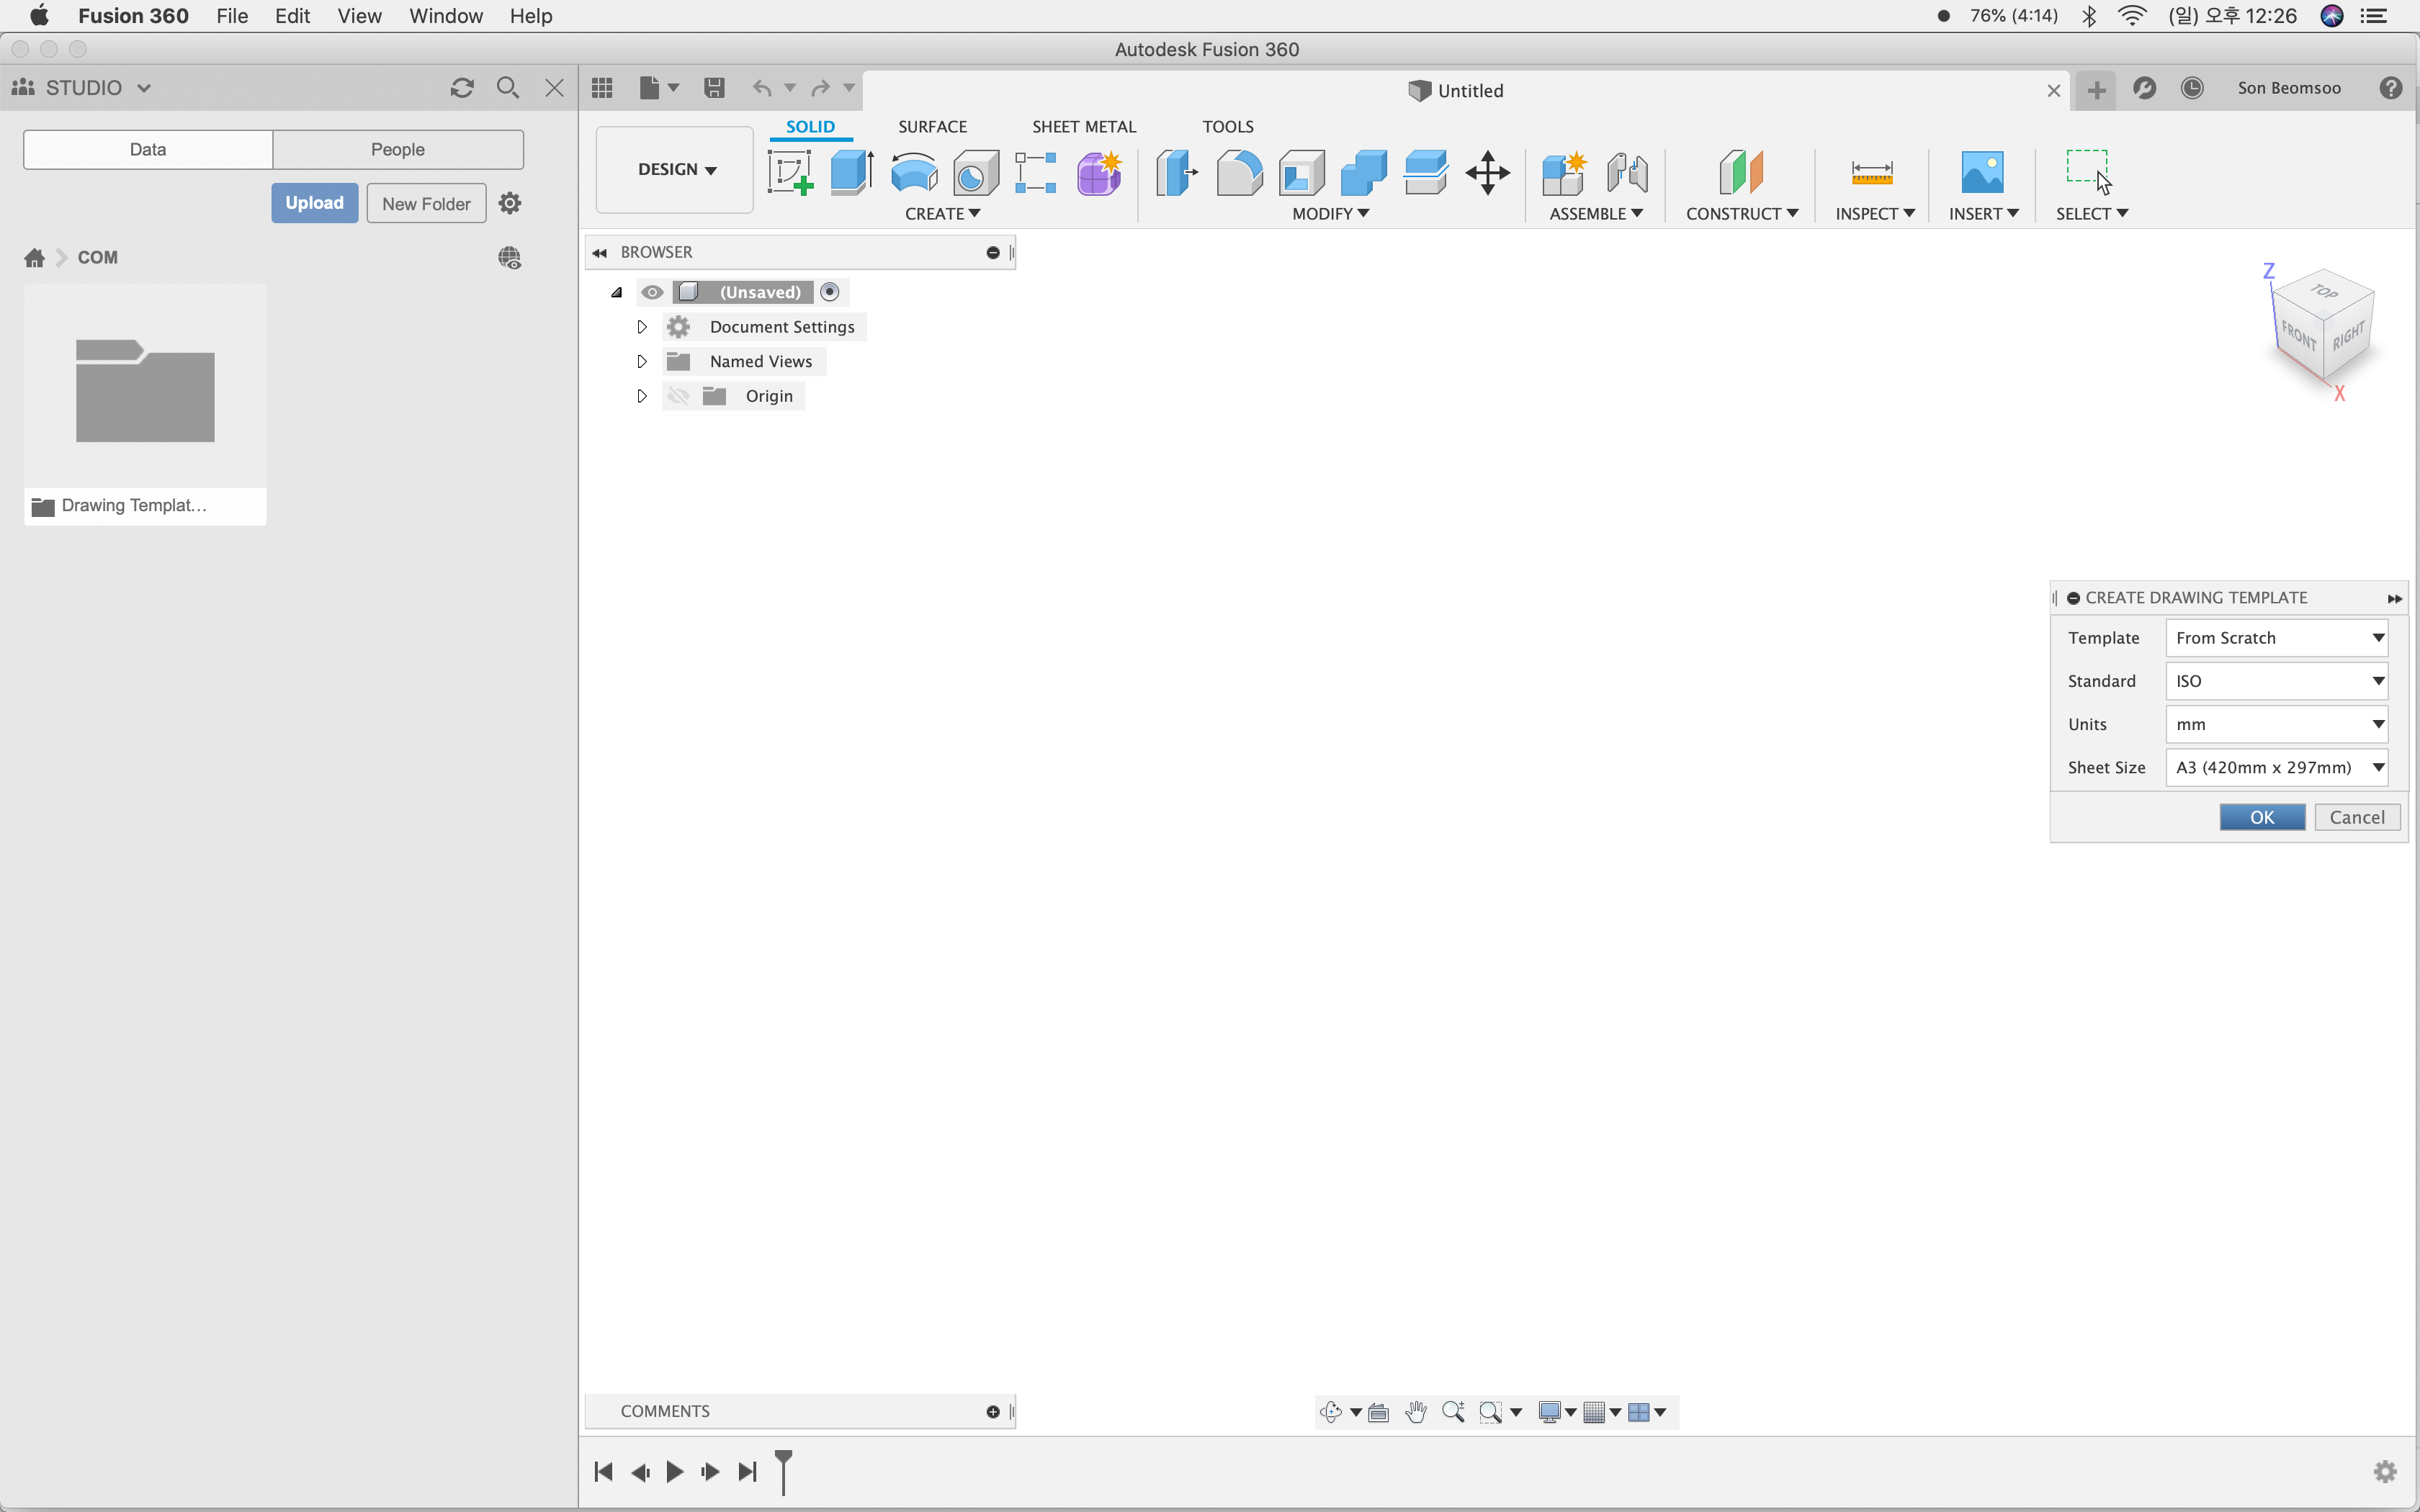Click the Extrude tool icon
Image resolution: width=2420 pixels, height=1512 pixels.
tap(851, 172)
